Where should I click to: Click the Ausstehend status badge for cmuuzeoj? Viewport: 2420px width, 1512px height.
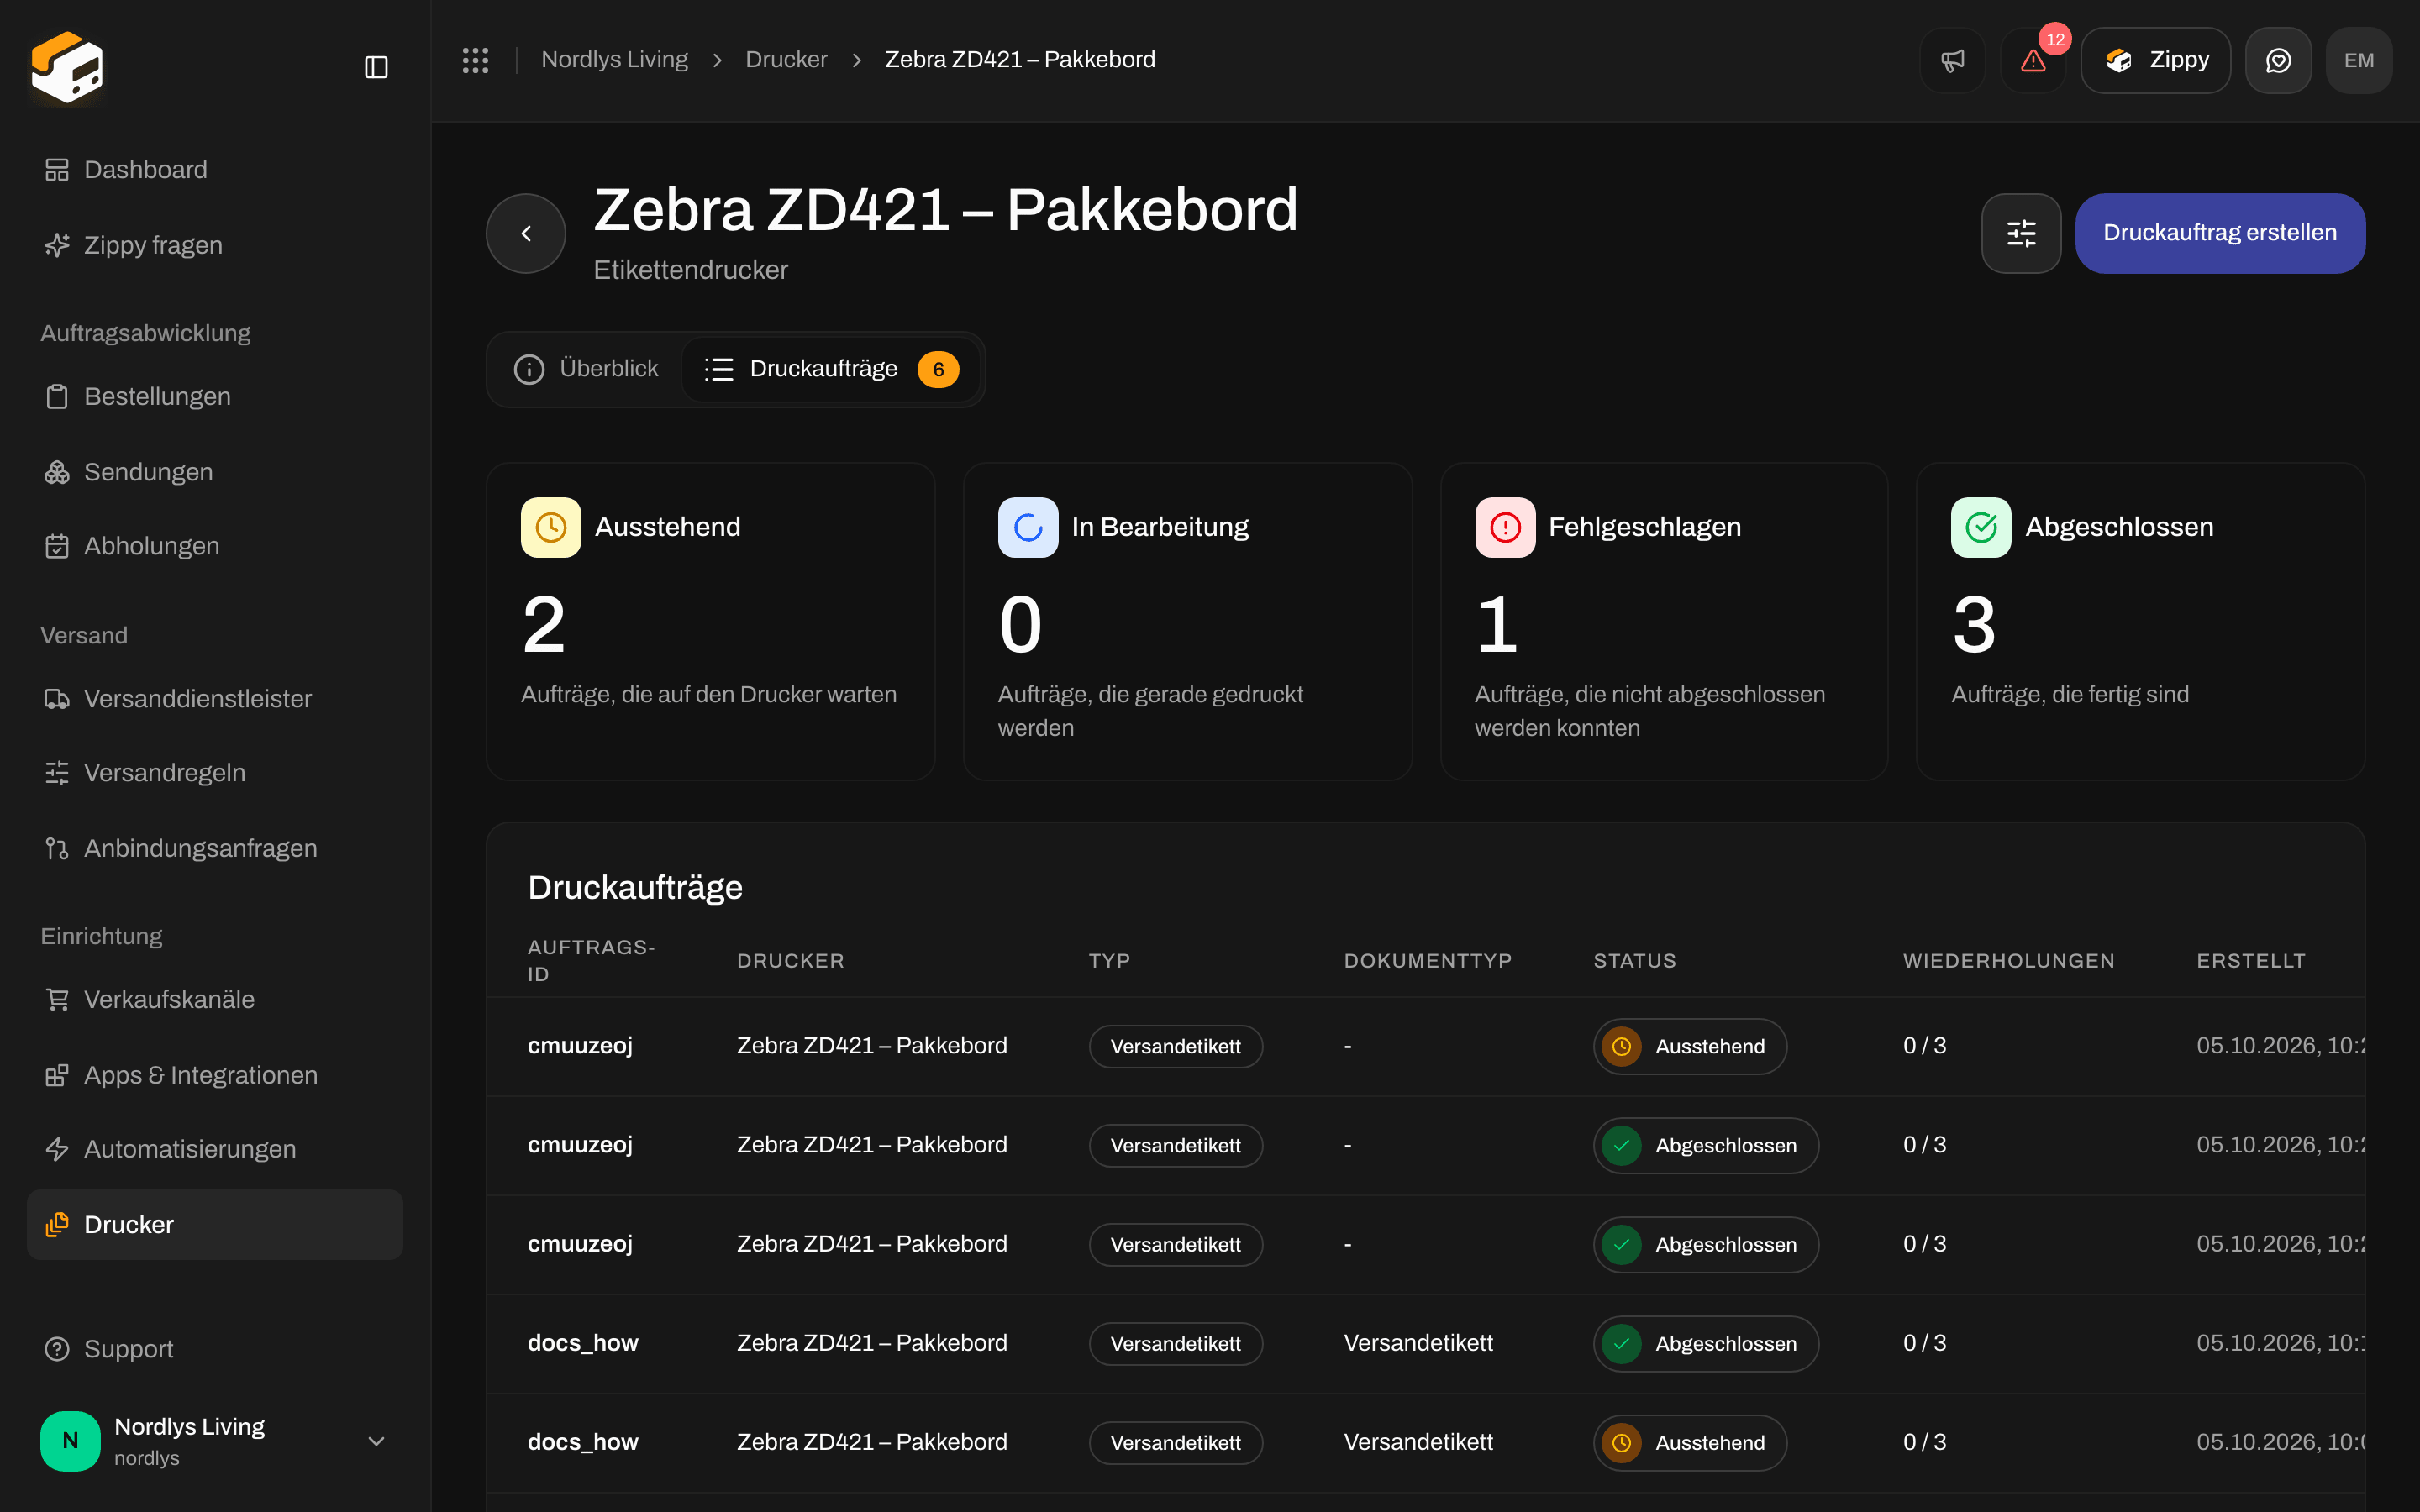click(1690, 1046)
